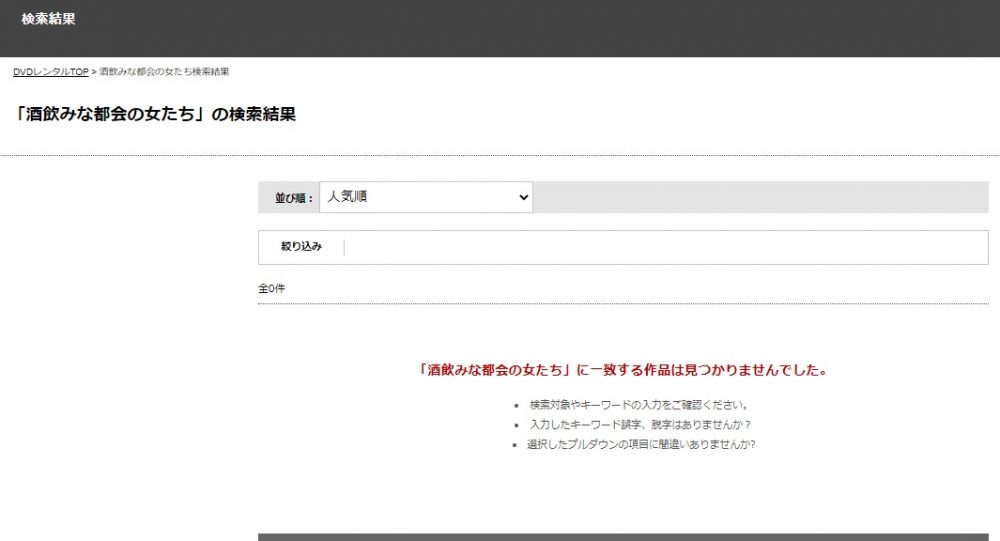Click the 検索結果 header title

tap(48, 19)
